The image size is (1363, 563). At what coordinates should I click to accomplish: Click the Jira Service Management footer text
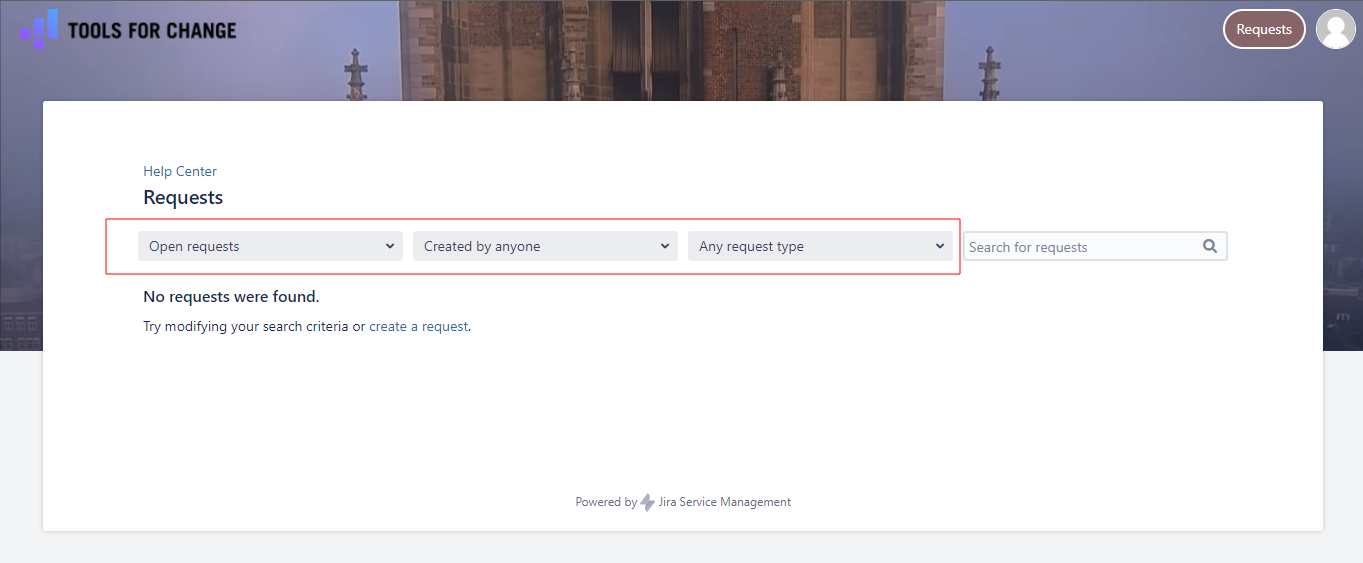point(725,502)
